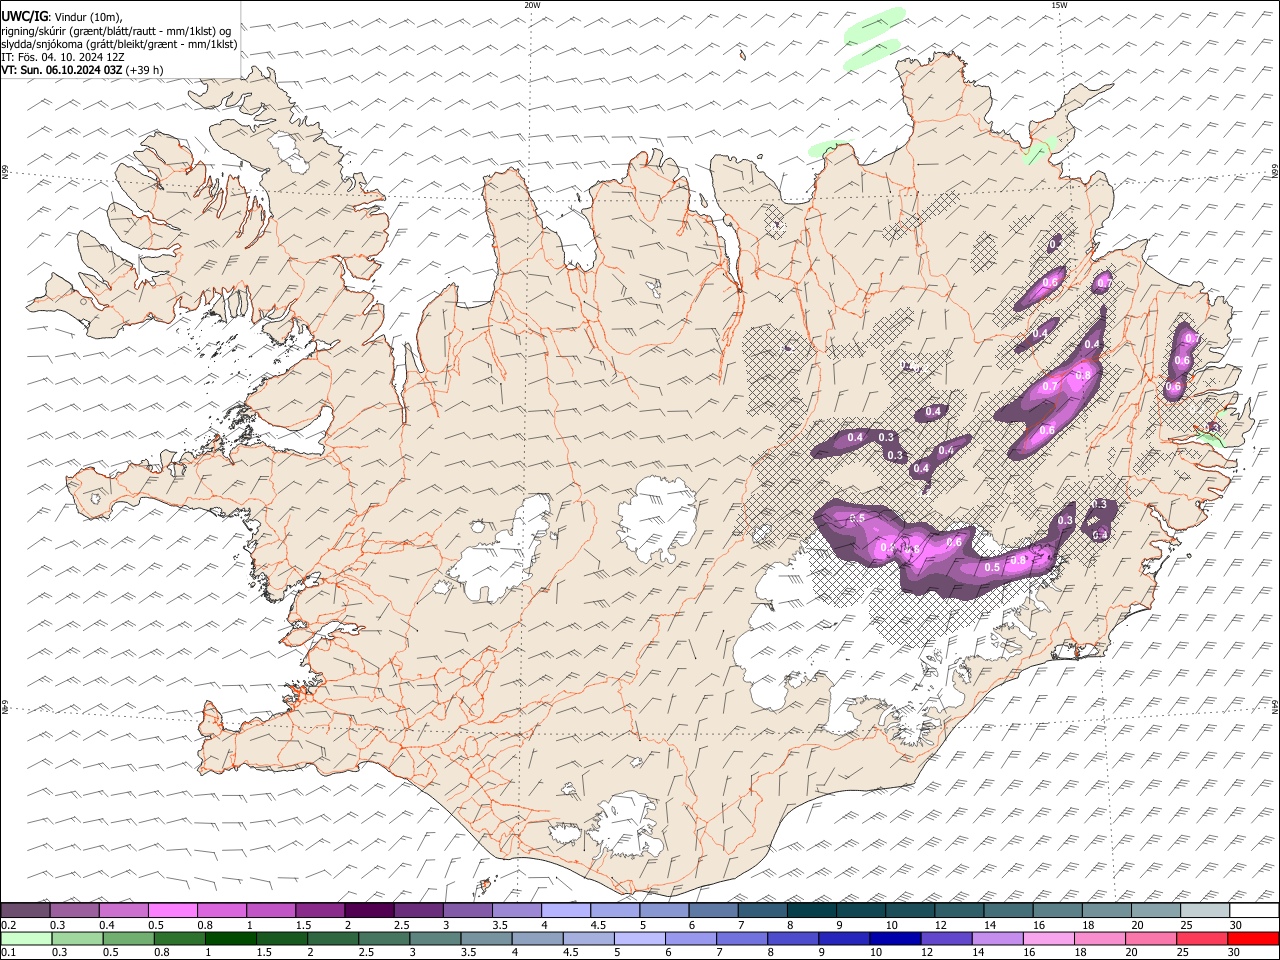Click the top-row legend swatch between 0.5 and 0.8

click(x=173, y=911)
